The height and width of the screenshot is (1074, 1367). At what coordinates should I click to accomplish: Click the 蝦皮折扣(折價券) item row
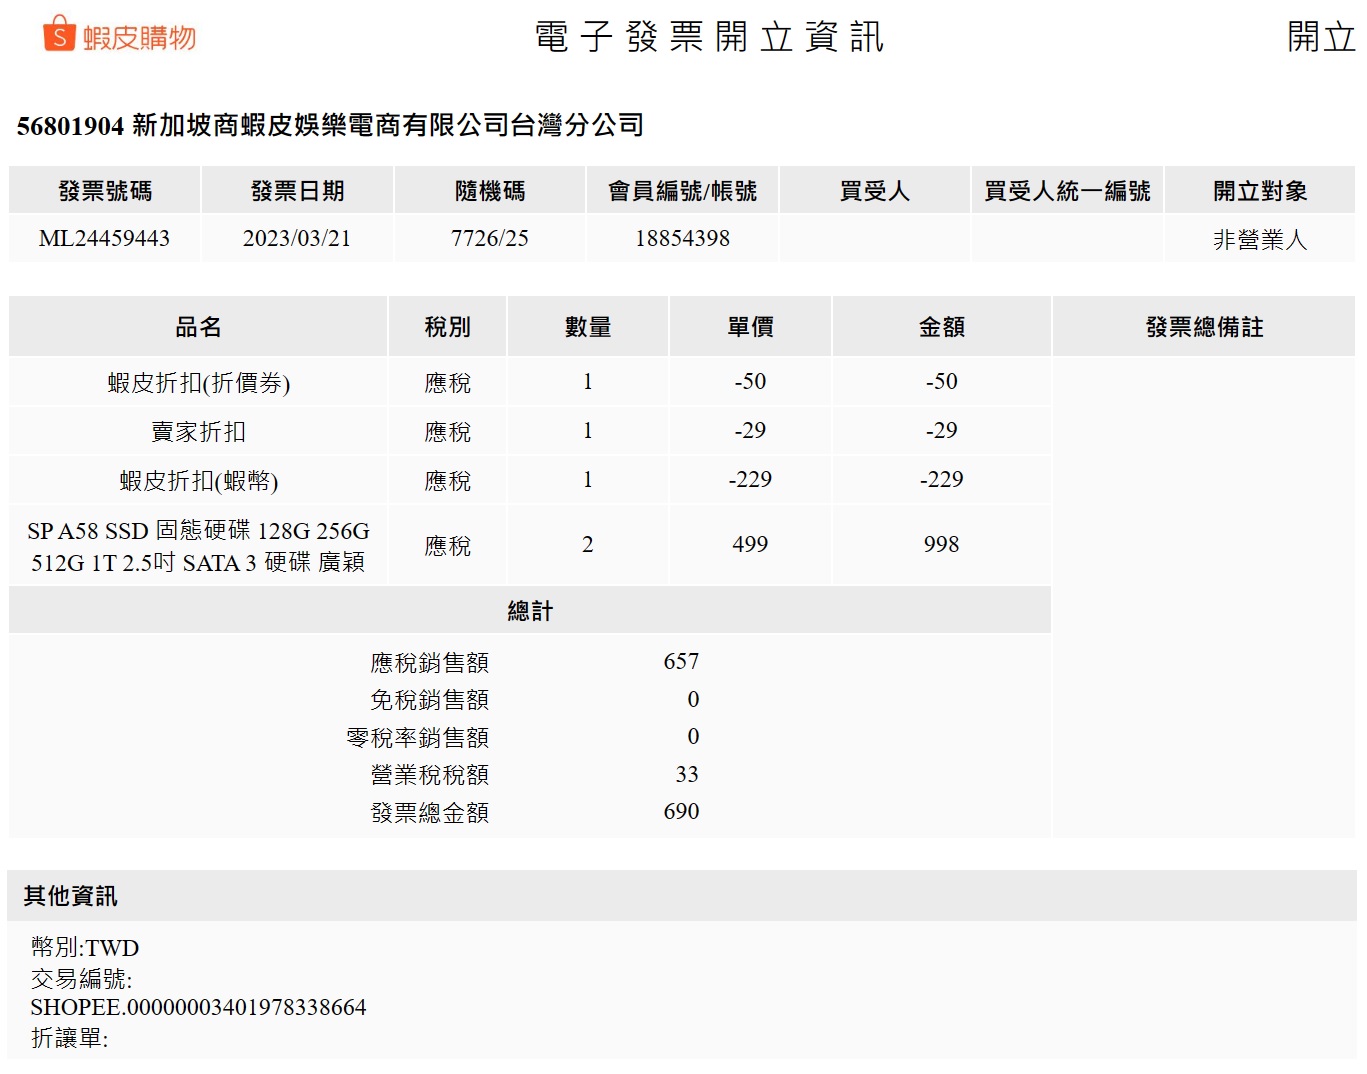tap(198, 383)
